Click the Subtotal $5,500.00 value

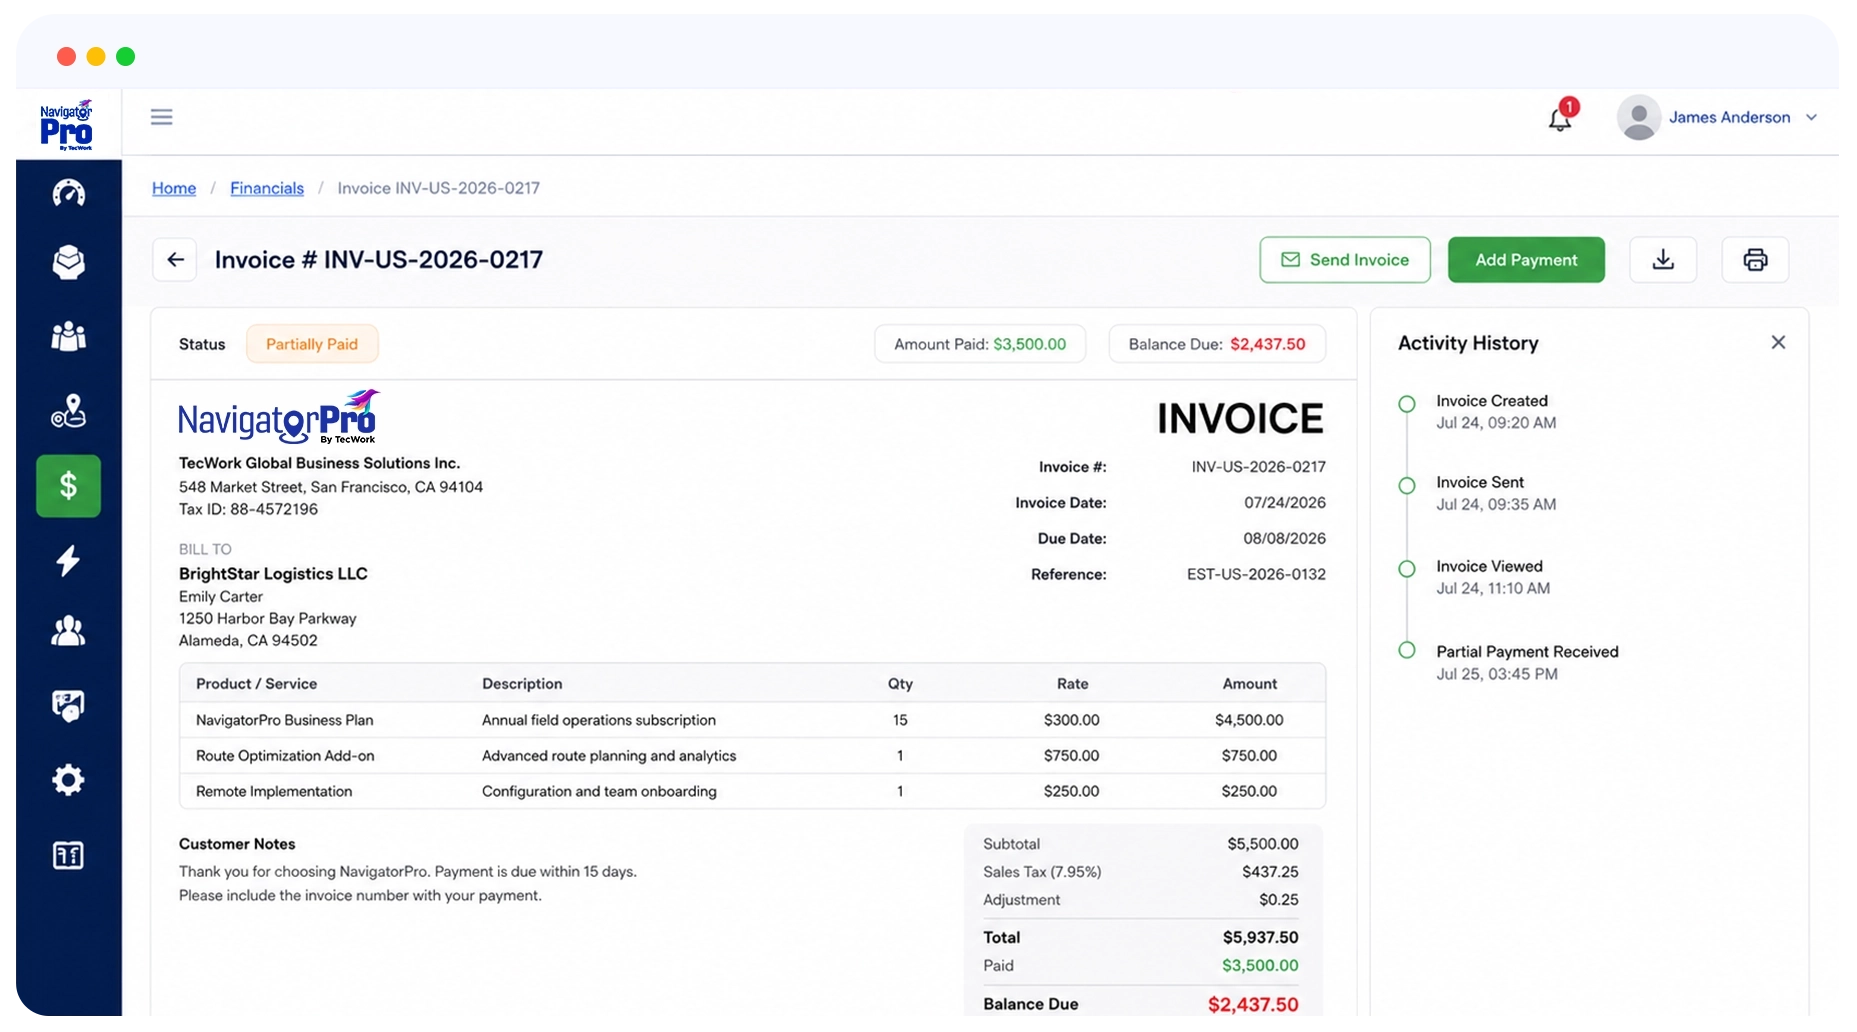(1263, 844)
